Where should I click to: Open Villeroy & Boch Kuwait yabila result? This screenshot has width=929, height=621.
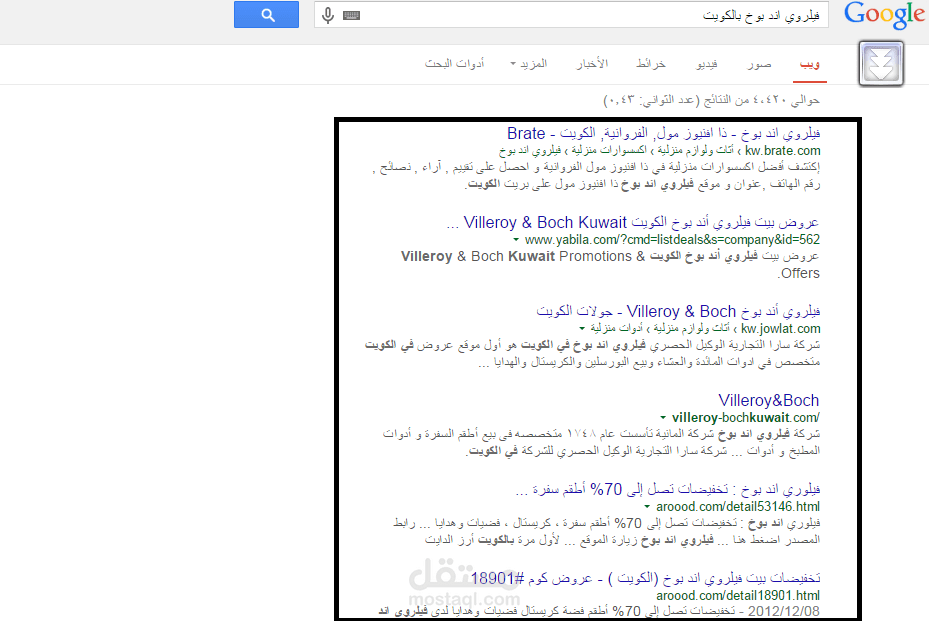(x=633, y=222)
